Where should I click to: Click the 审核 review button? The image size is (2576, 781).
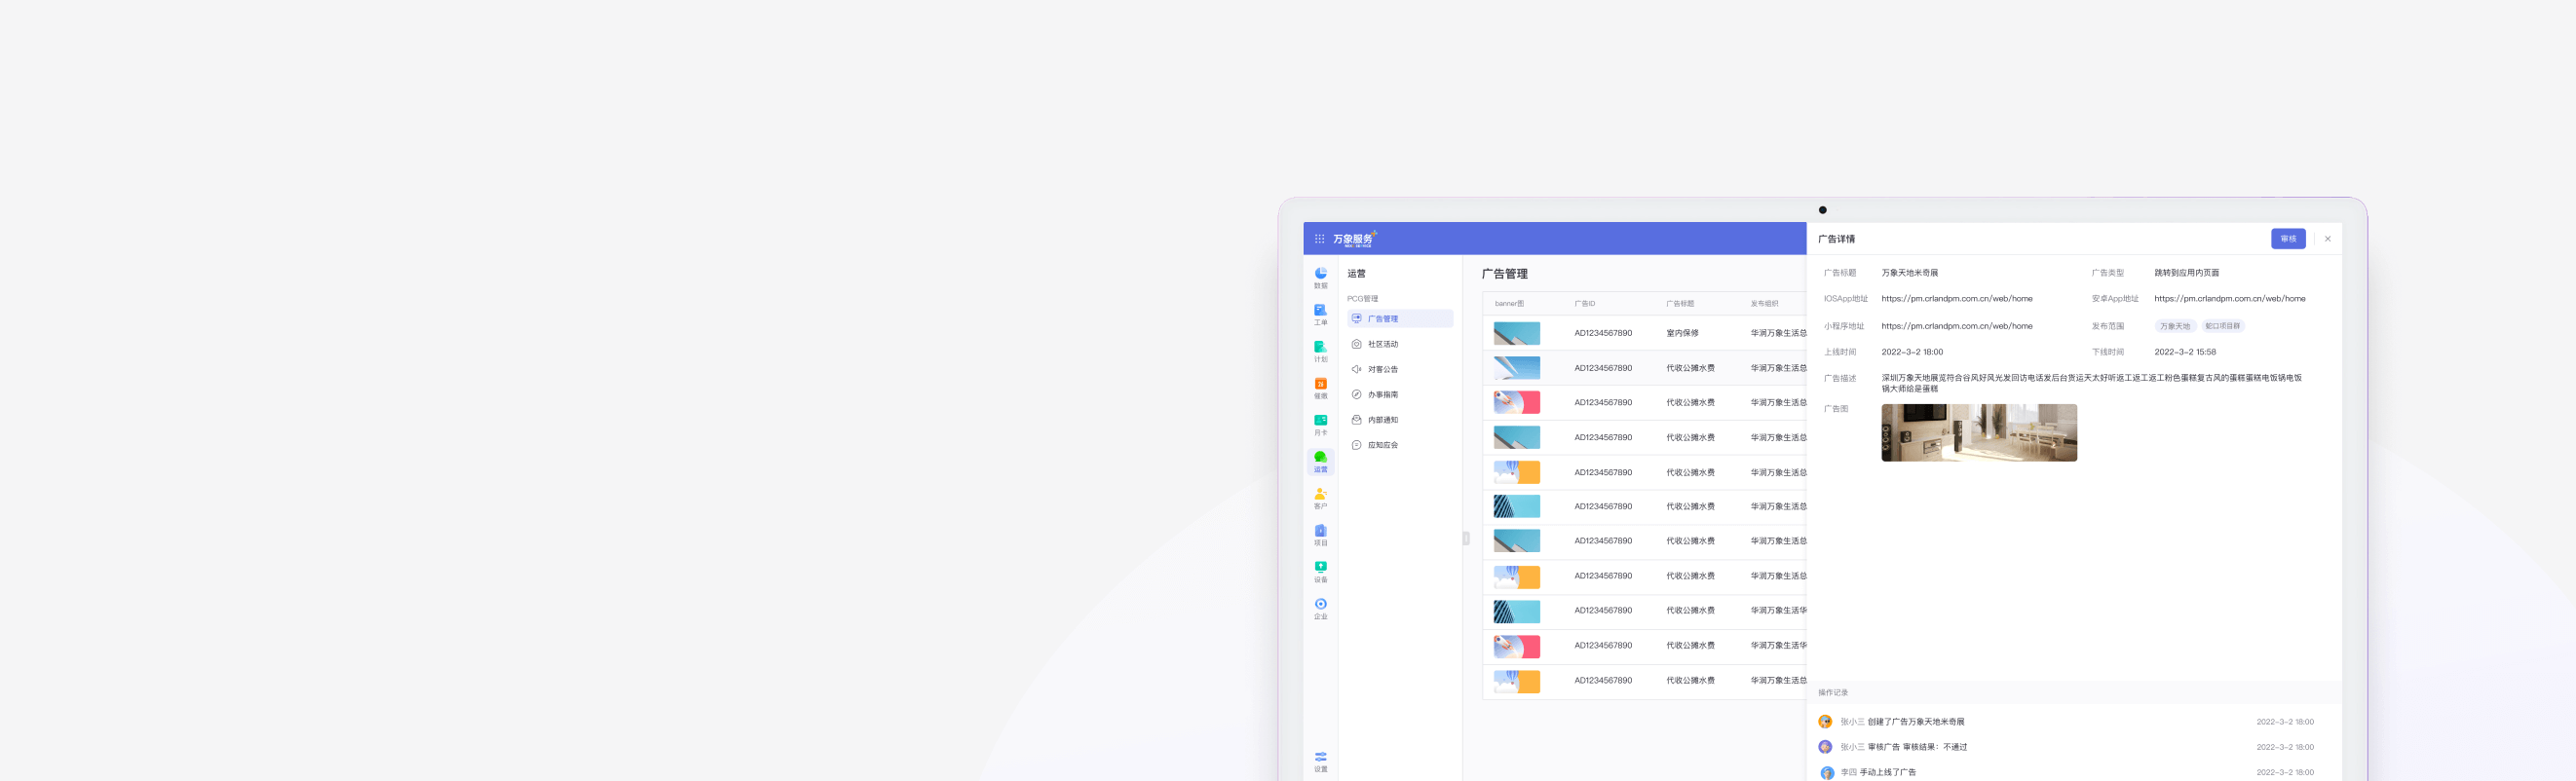(x=2288, y=239)
